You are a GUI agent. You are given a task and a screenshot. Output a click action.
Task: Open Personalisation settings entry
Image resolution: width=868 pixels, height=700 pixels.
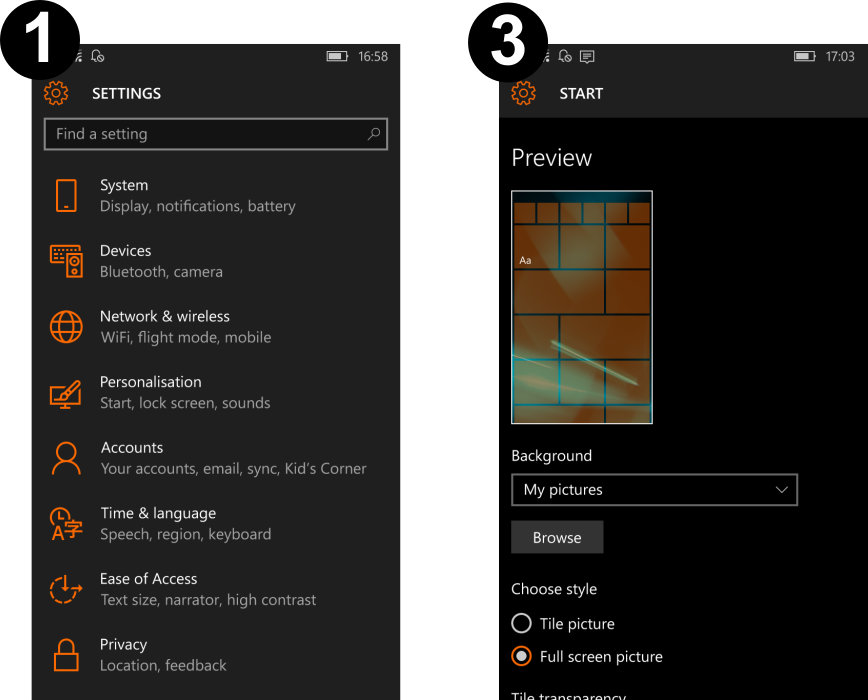216,392
